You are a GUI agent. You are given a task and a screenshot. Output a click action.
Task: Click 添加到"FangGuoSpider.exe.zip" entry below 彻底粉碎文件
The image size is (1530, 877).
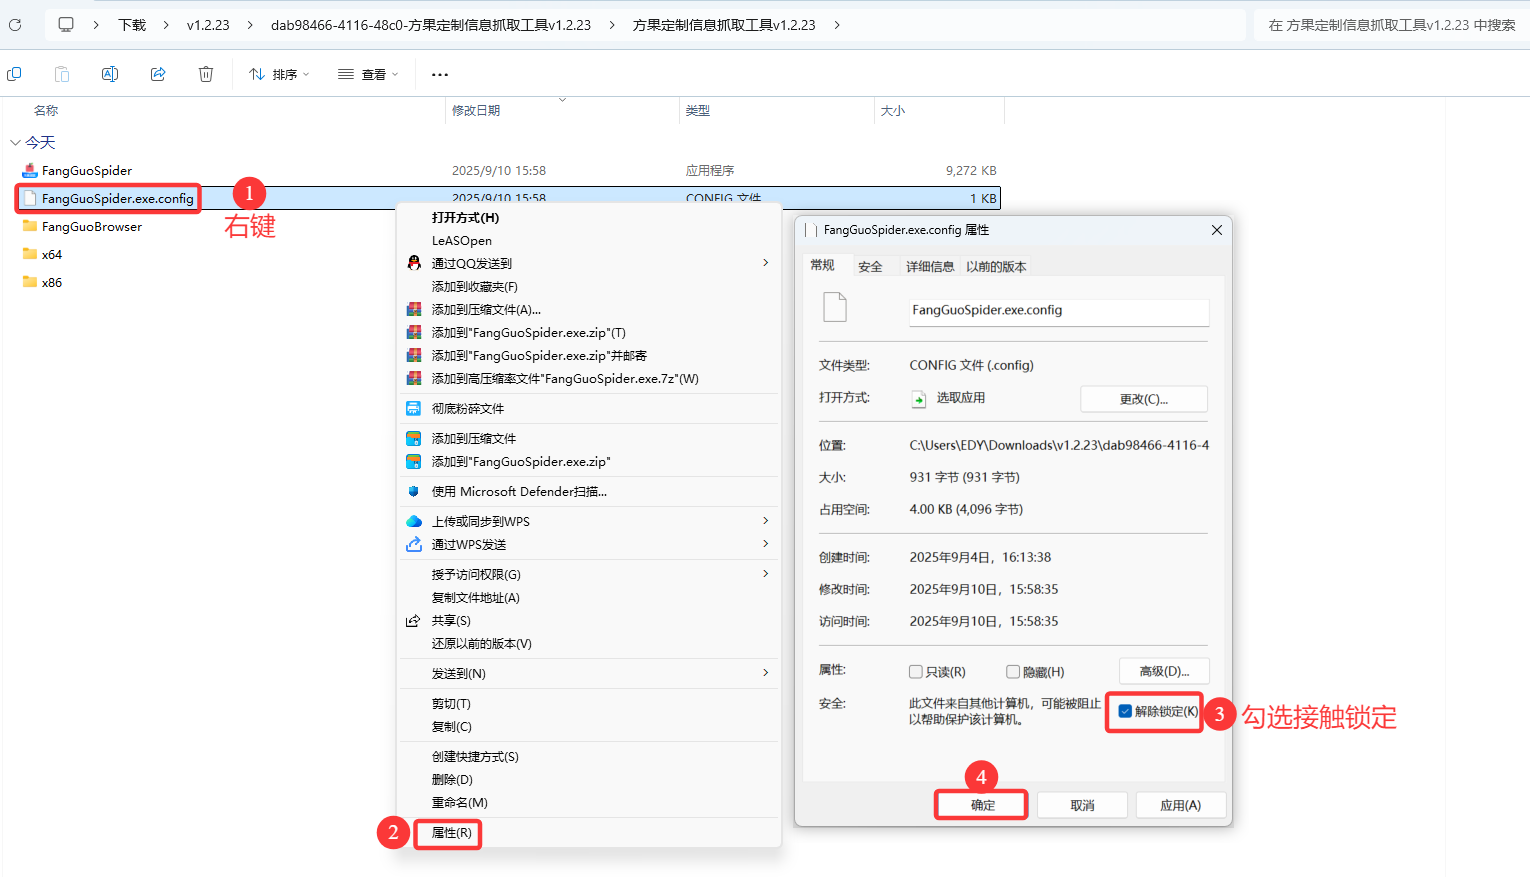click(x=521, y=462)
